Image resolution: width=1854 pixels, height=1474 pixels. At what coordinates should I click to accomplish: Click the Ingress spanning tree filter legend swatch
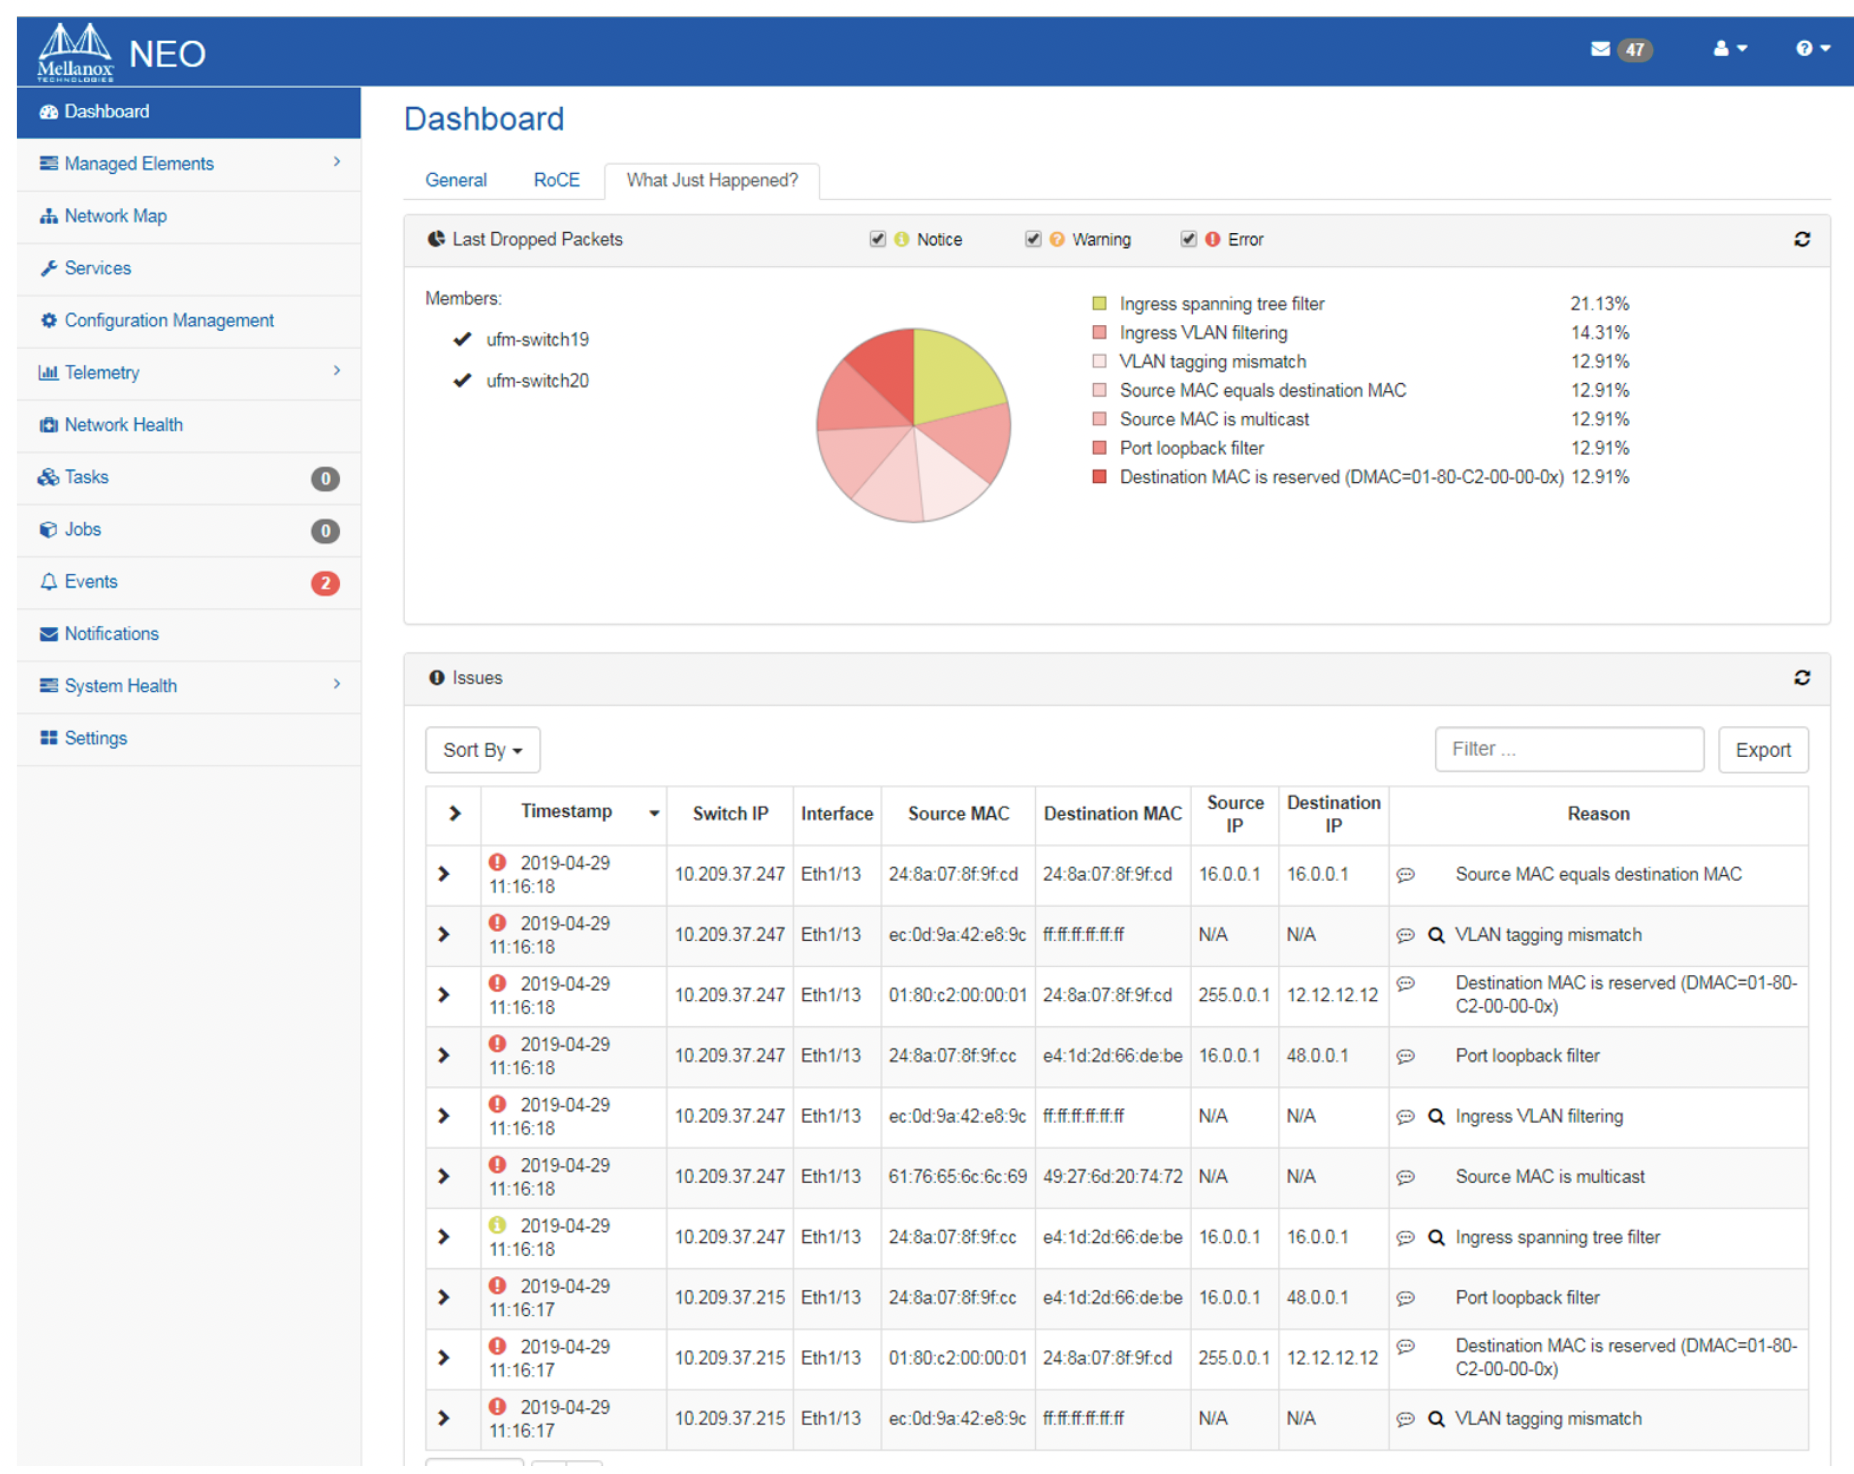(1099, 304)
